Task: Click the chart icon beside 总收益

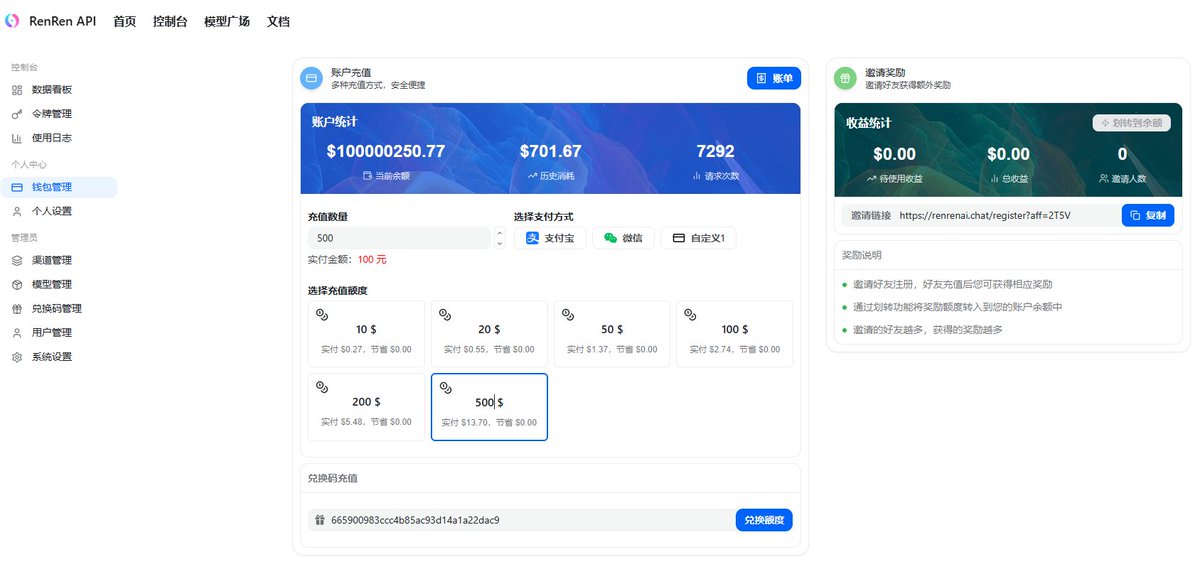Action: 994,178
